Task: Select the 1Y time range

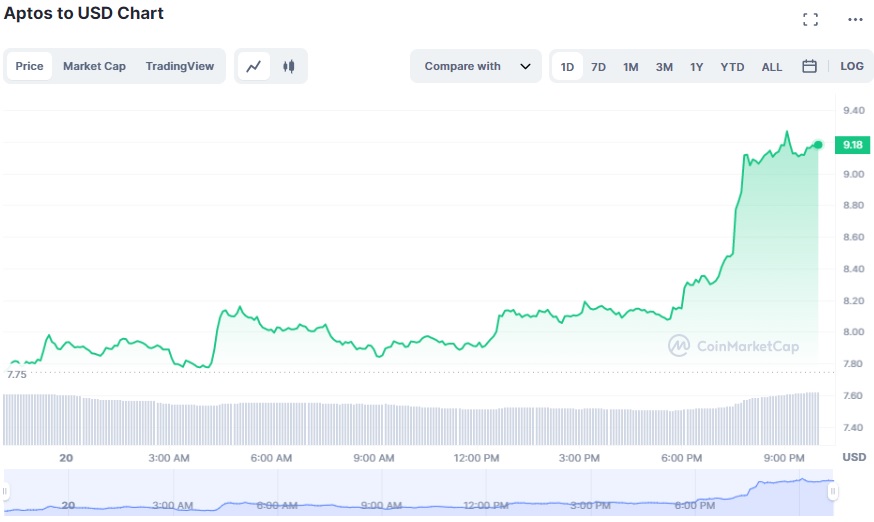Action: pos(697,67)
